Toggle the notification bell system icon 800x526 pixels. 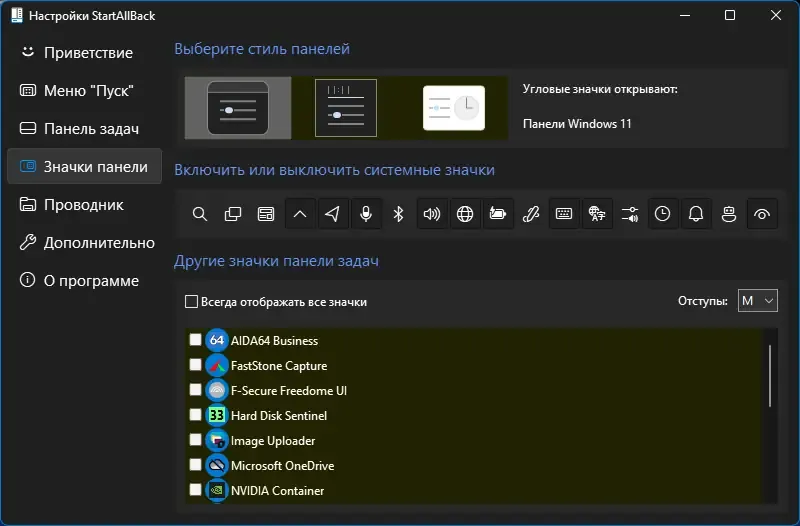(696, 214)
